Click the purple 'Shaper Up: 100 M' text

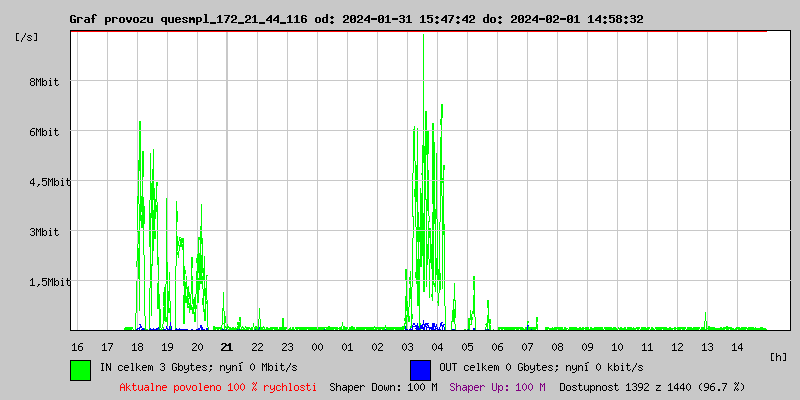pyautogui.click(x=497, y=387)
